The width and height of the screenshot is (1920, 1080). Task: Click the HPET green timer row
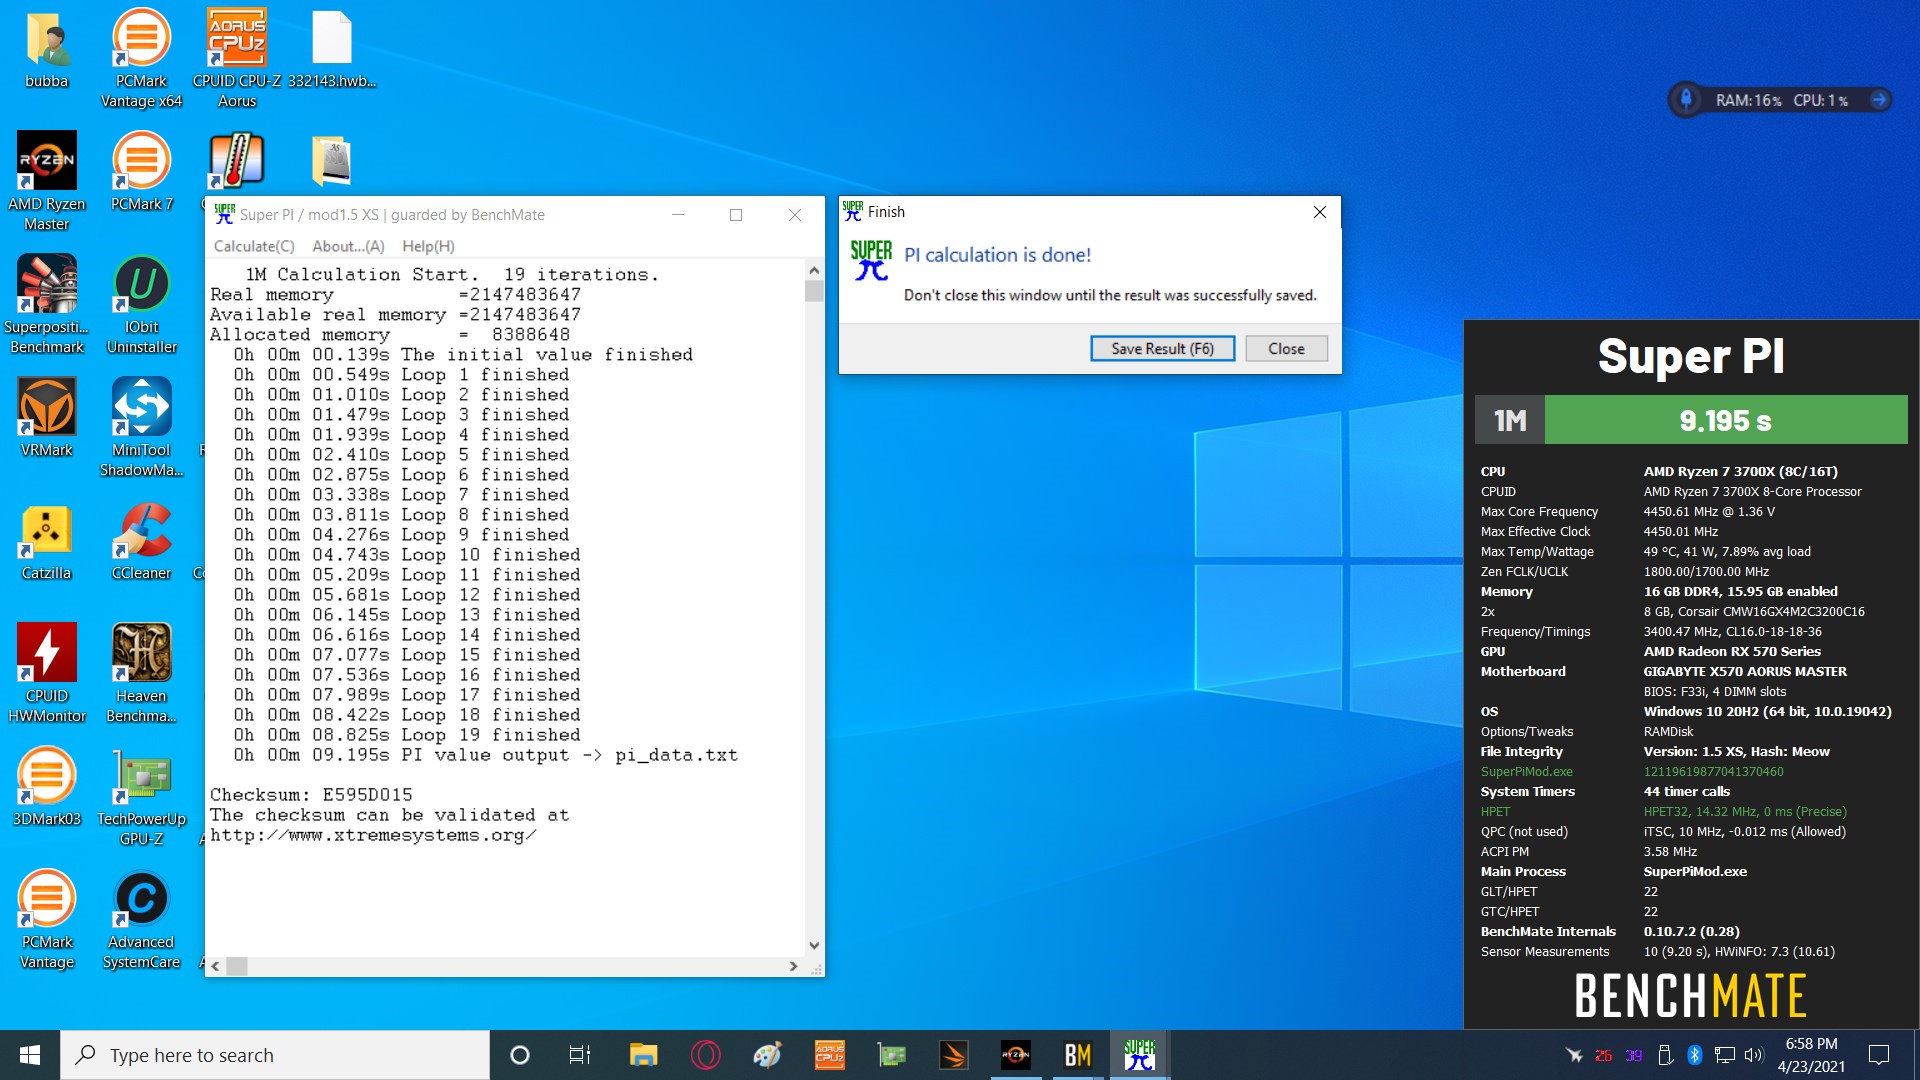point(1663,812)
